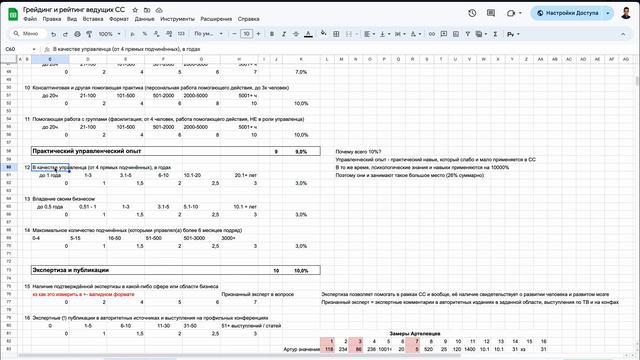Open horizontal align dropdown

pyautogui.click(x=369, y=34)
